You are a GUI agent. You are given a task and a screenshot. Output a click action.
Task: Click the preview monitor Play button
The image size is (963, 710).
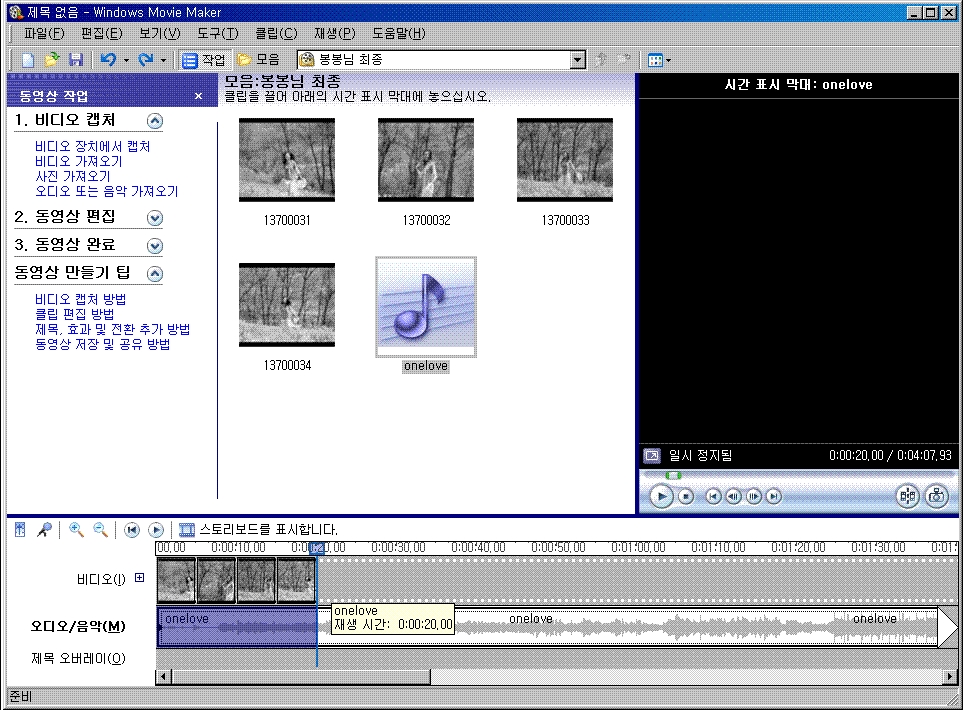click(661, 496)
